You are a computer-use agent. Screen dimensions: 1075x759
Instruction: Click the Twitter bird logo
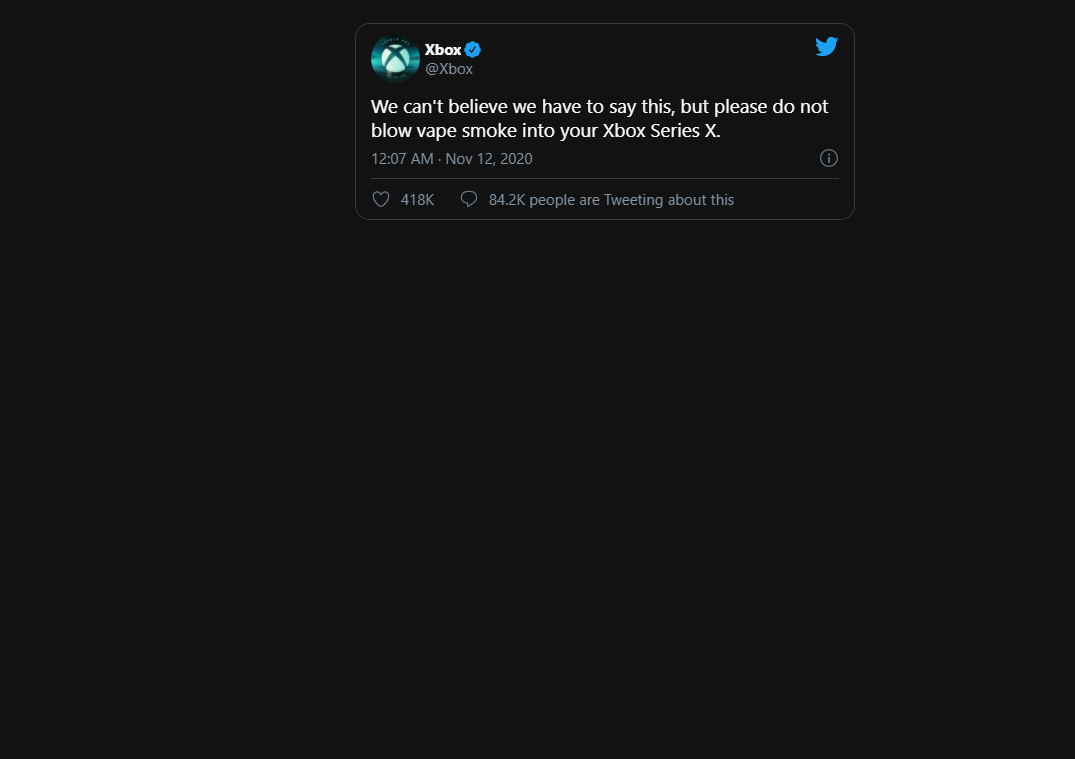point(826,47)
